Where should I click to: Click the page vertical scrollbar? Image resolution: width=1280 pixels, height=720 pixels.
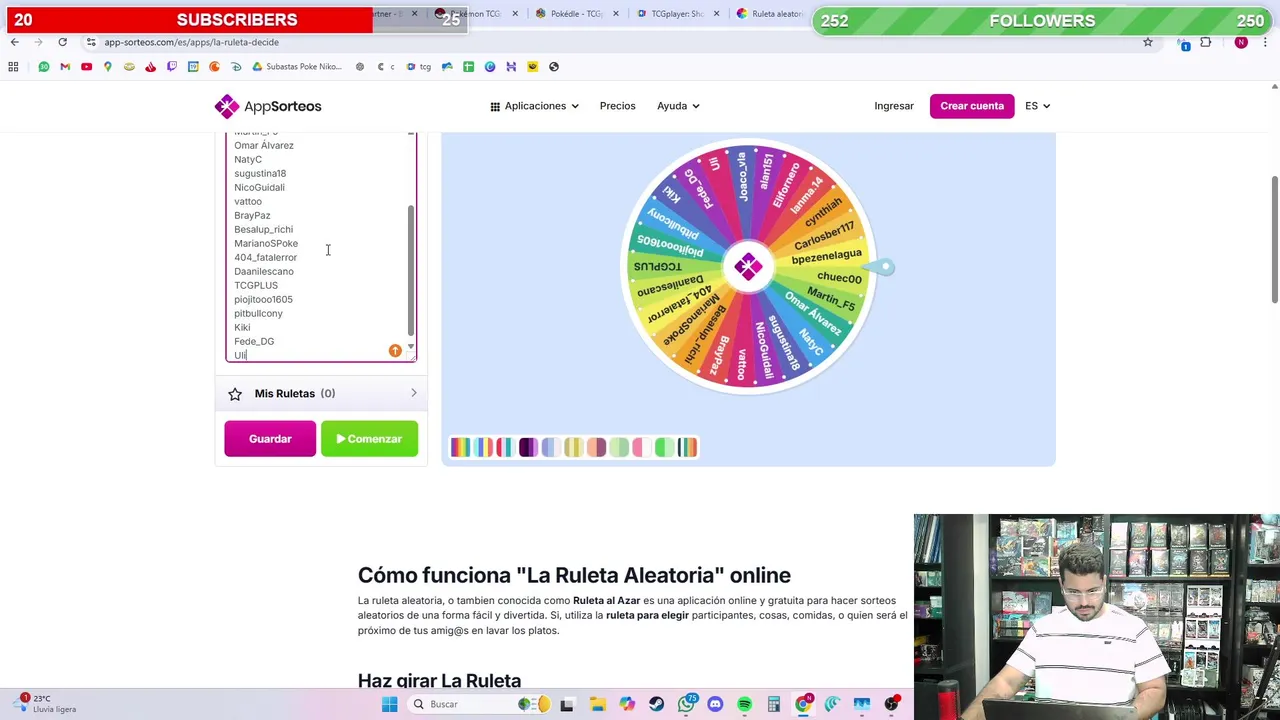click(1274, 240)
